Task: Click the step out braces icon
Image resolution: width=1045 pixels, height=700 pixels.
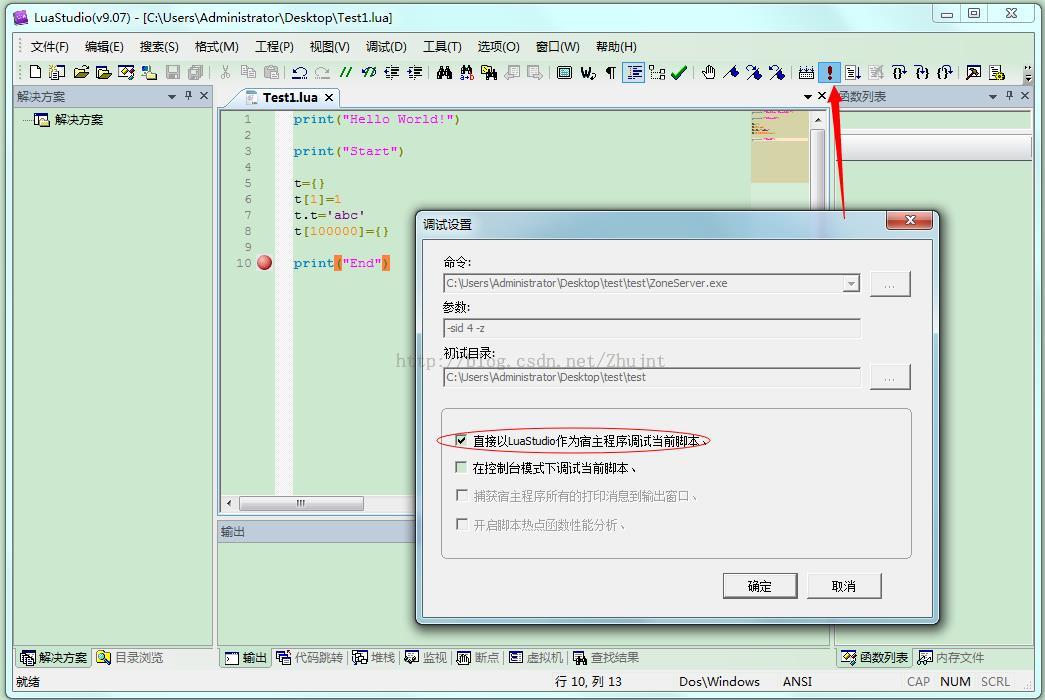Action: pyautogui.click(x=944, y=72)
